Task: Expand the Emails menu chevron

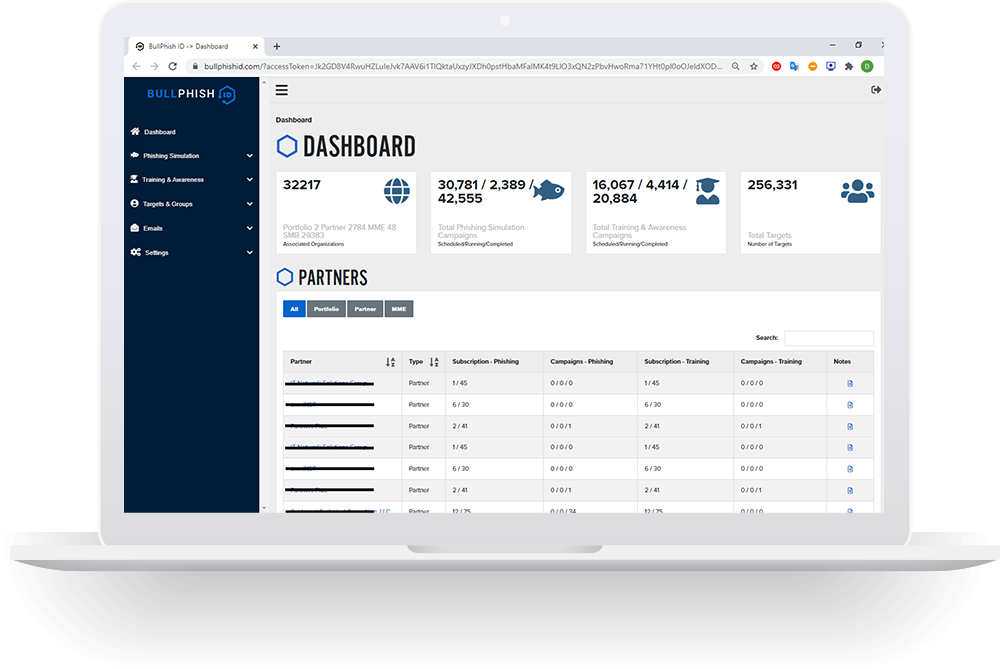Action: click(x=249, y=228)
